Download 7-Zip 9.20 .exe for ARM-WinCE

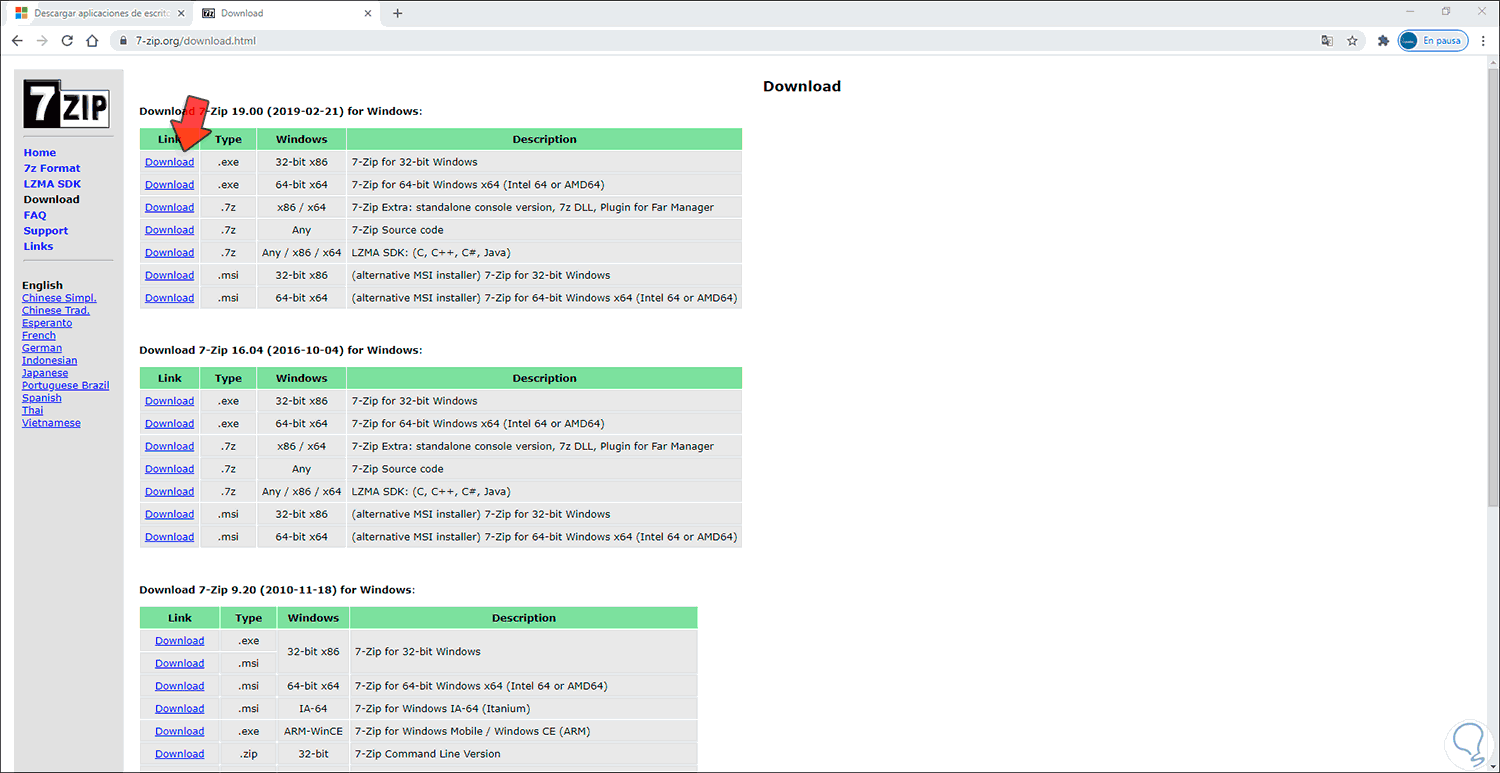click(179, 731)
